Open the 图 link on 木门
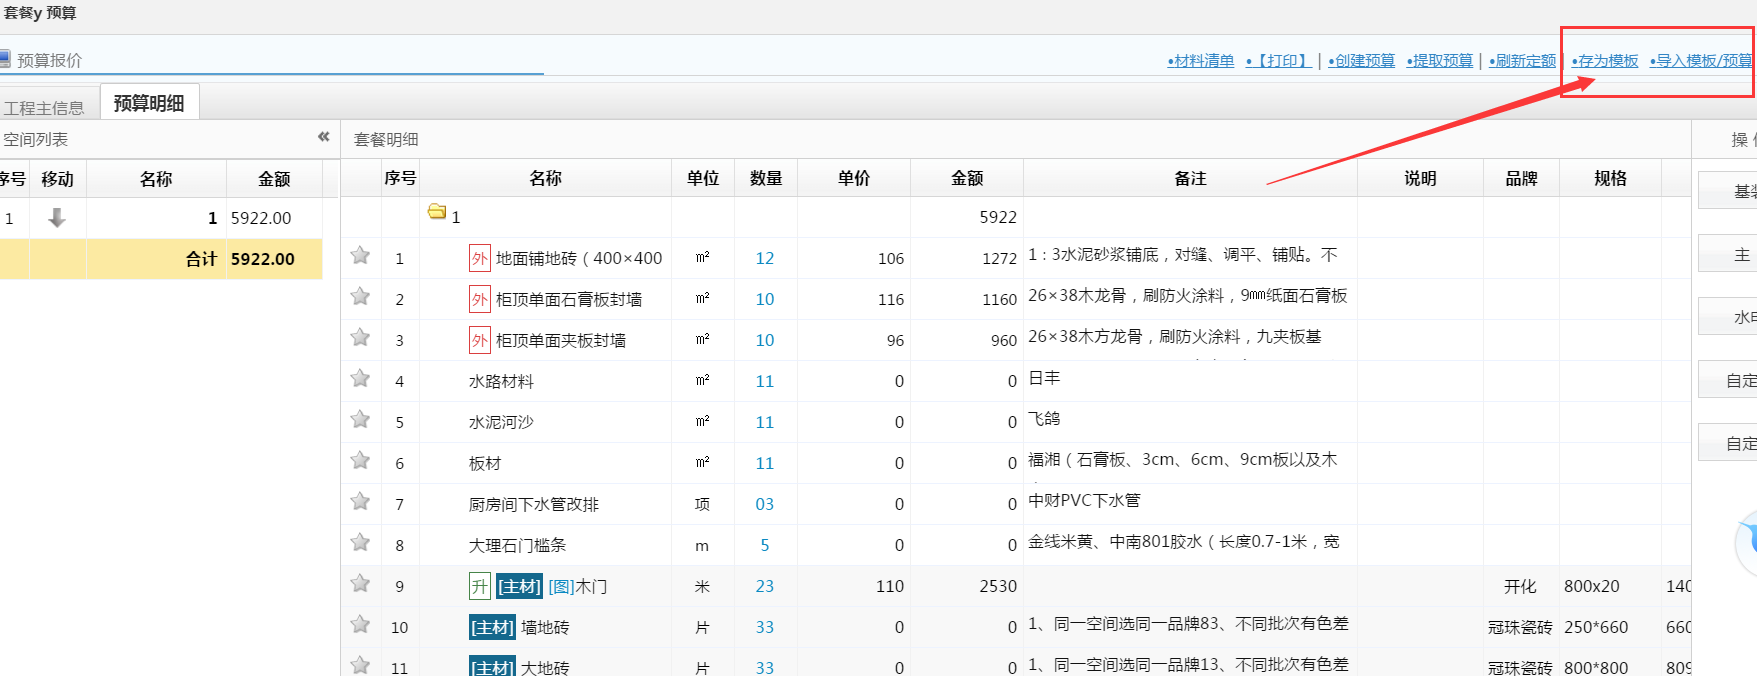 click(x=560, y=587)
